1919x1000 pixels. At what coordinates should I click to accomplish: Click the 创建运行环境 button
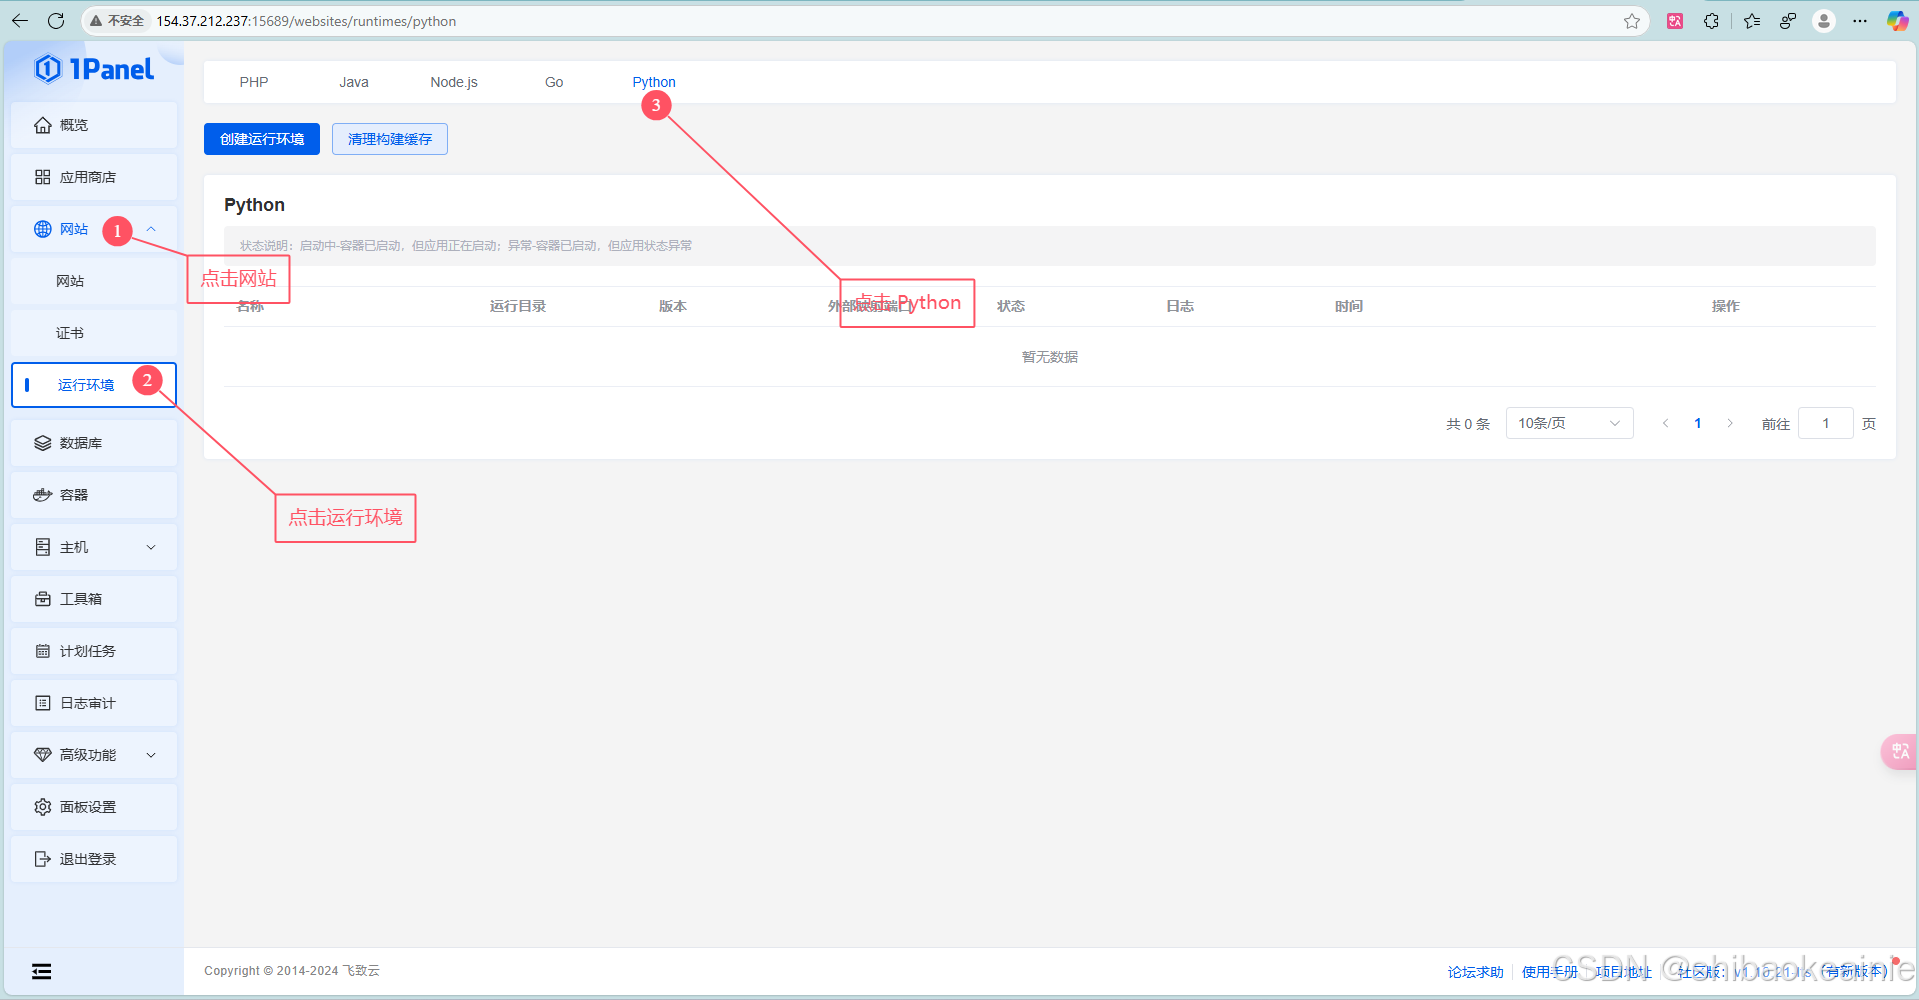[262, 139]
